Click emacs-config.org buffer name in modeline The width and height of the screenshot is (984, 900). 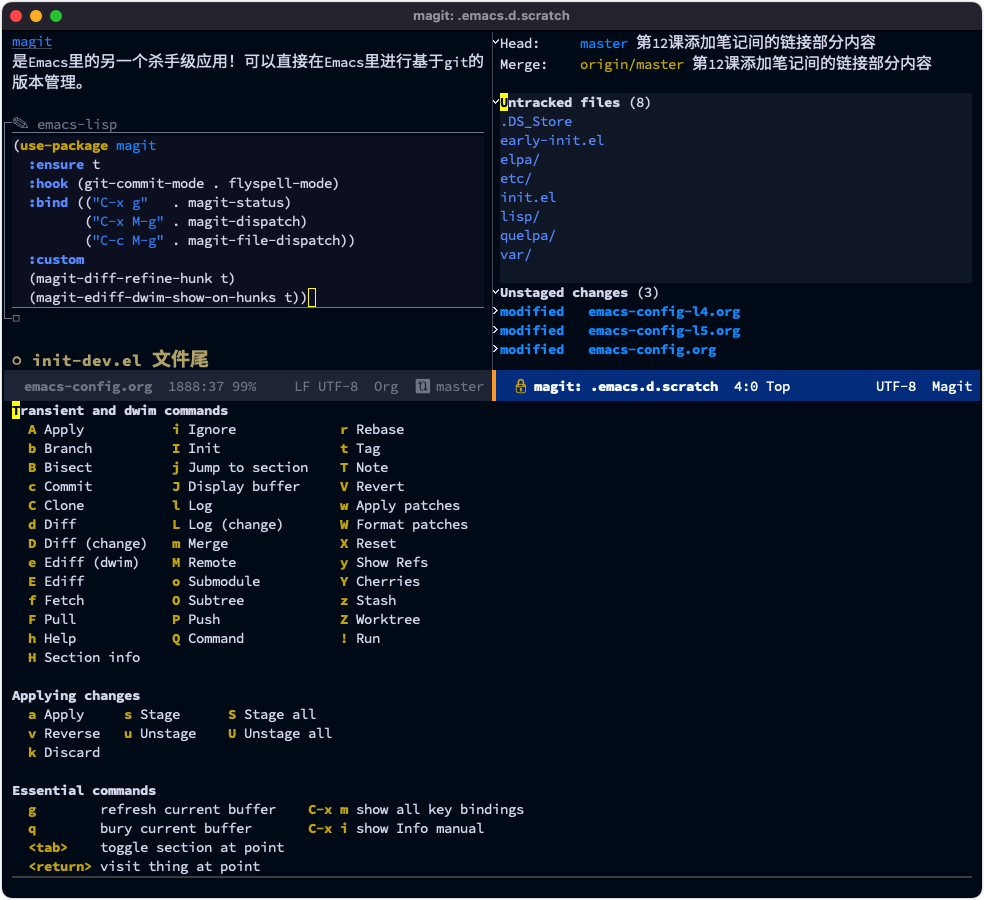click(88, 387)
